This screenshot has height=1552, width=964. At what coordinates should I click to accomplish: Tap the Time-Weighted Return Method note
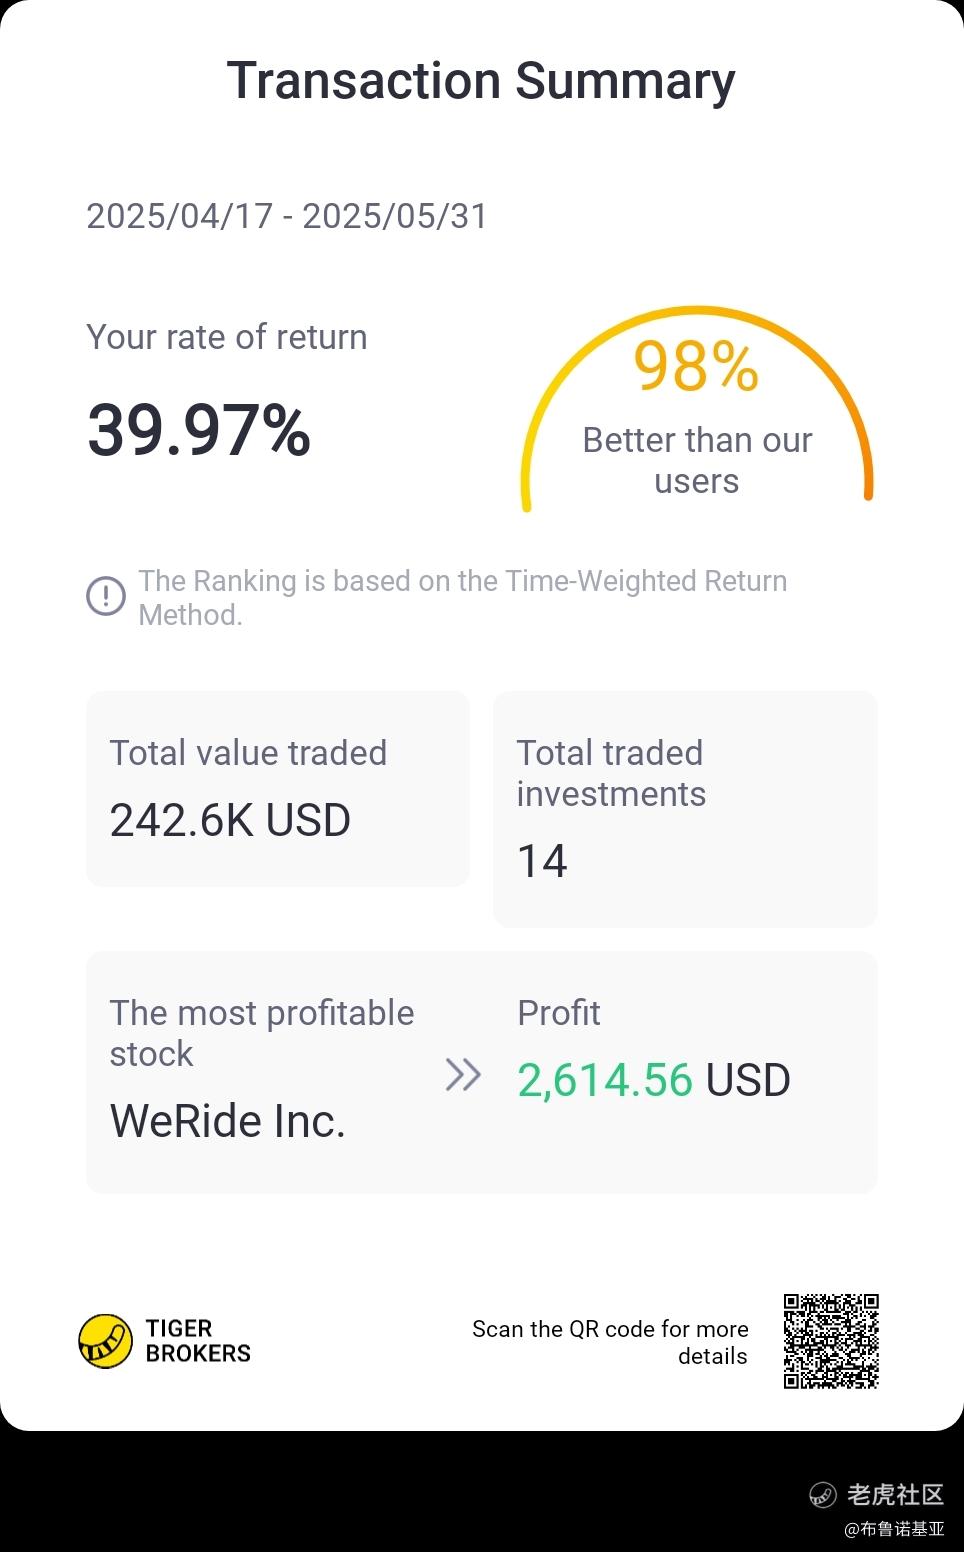coord(463,597)
